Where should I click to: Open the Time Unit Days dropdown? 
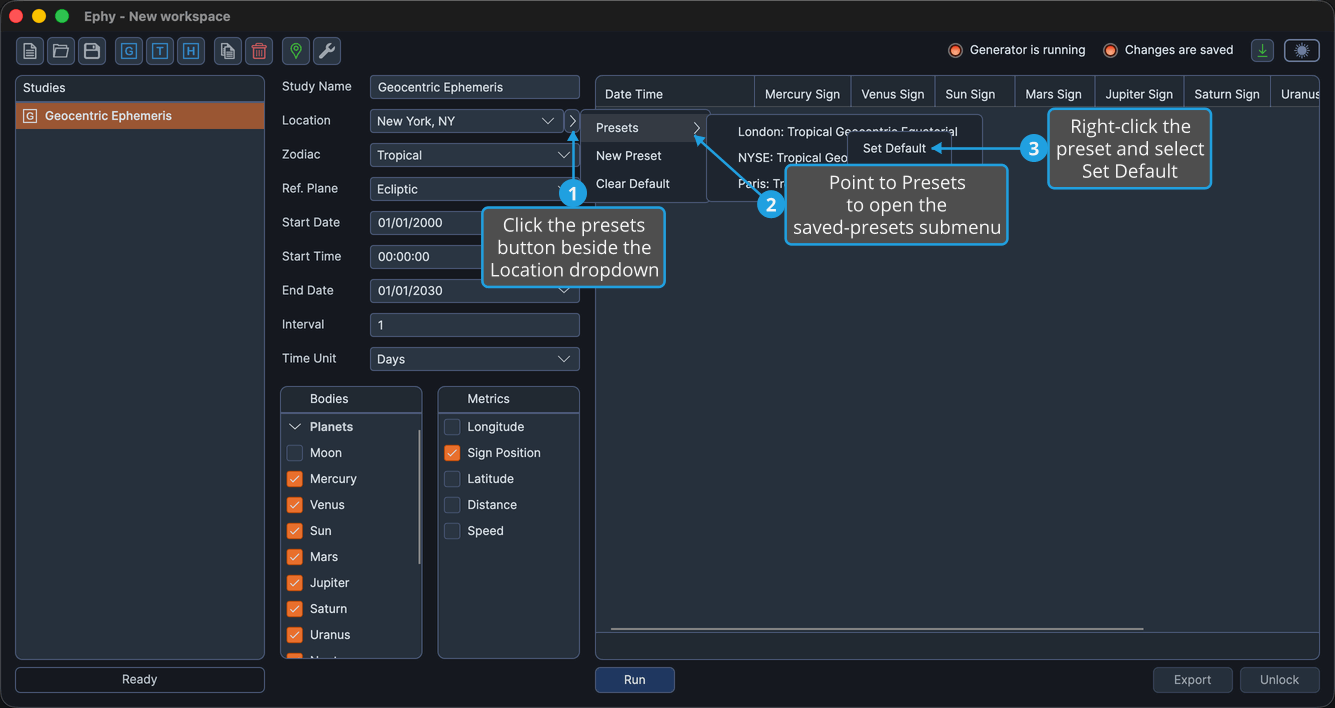(x=474, y=359)
